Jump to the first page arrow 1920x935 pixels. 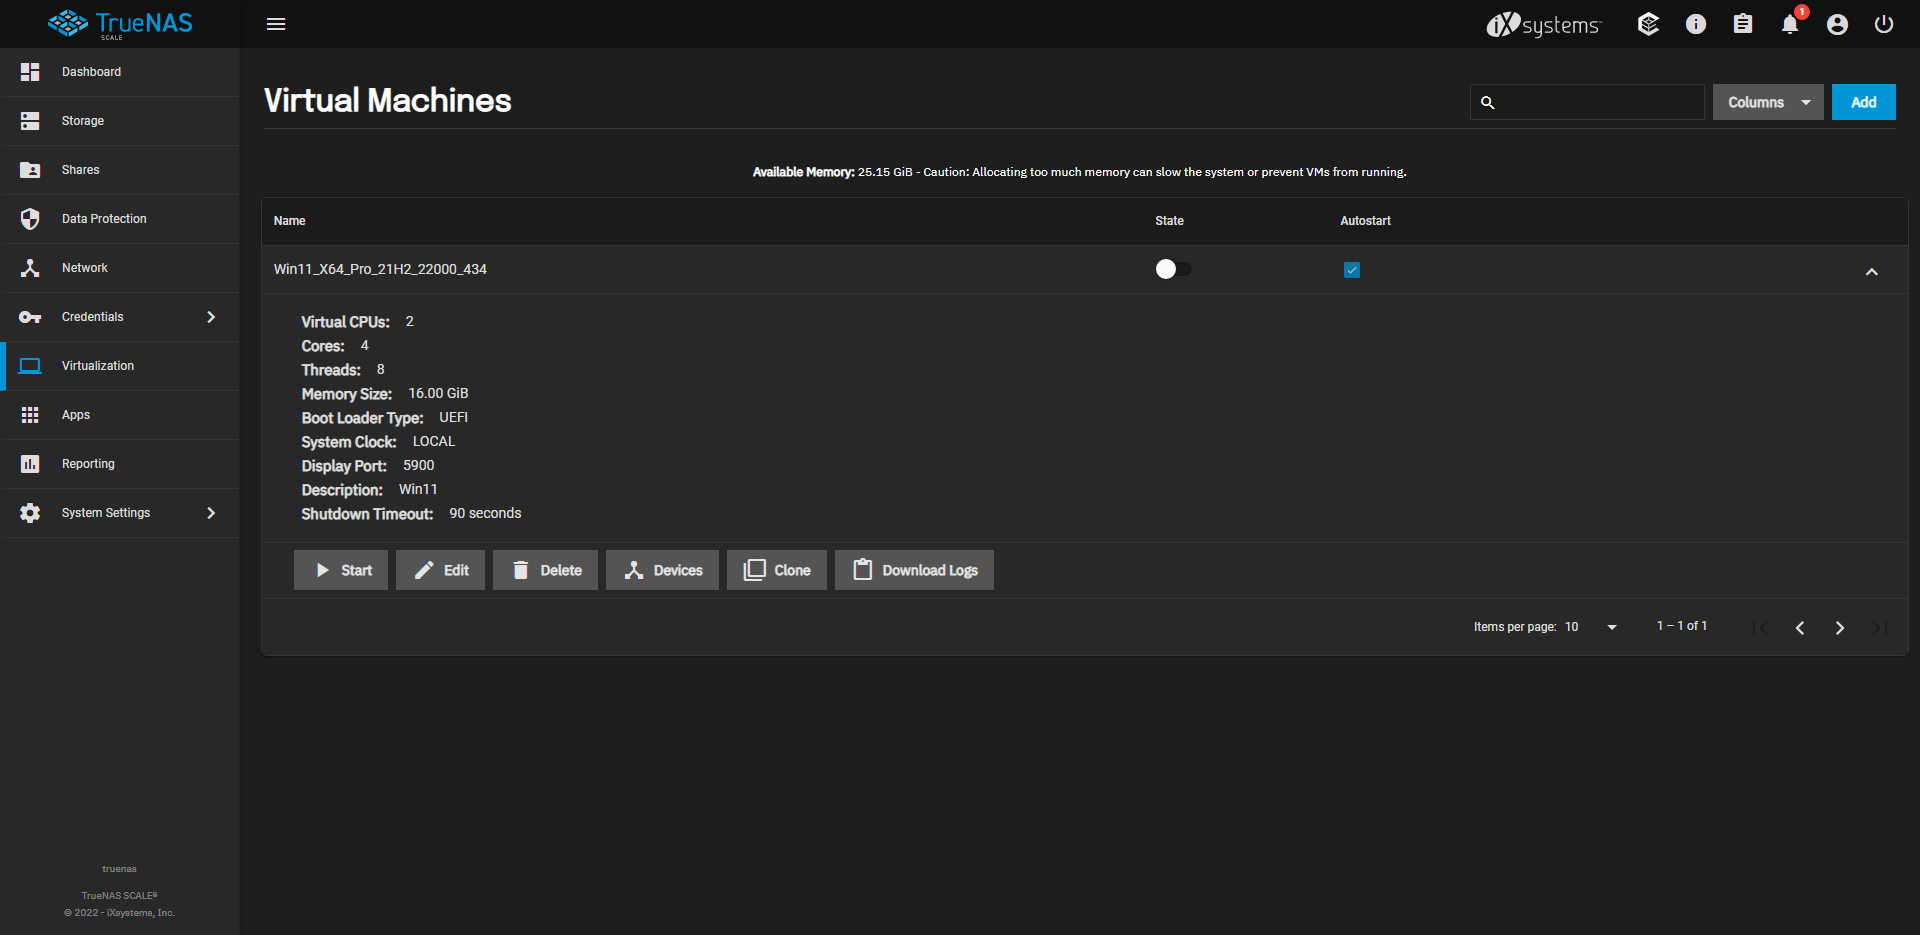click(1760, 627)
